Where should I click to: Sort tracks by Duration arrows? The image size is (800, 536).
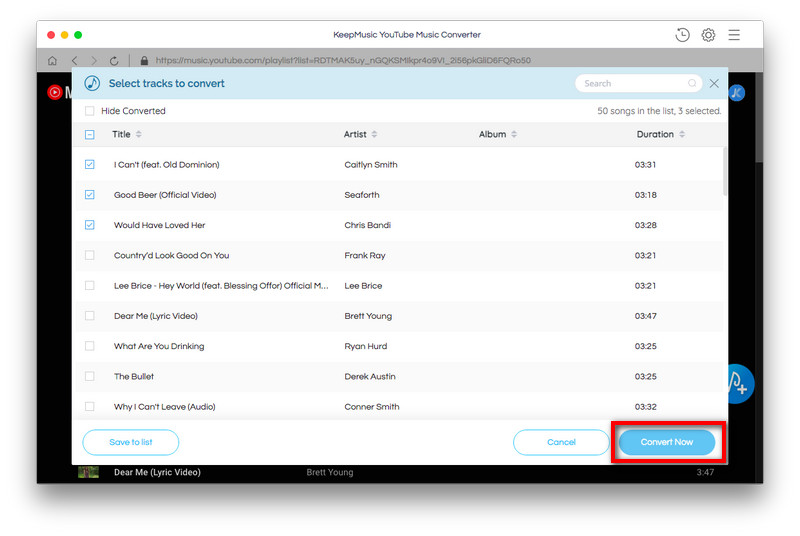point(682,134)
